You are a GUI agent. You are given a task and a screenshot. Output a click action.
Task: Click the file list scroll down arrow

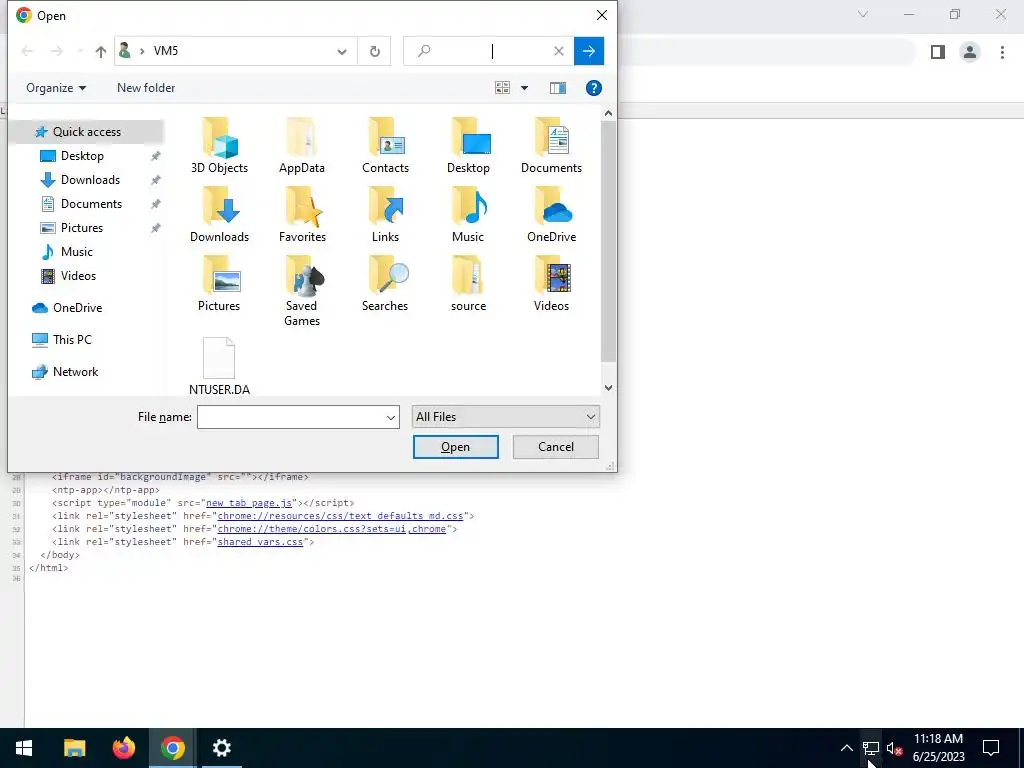[608, 388]
